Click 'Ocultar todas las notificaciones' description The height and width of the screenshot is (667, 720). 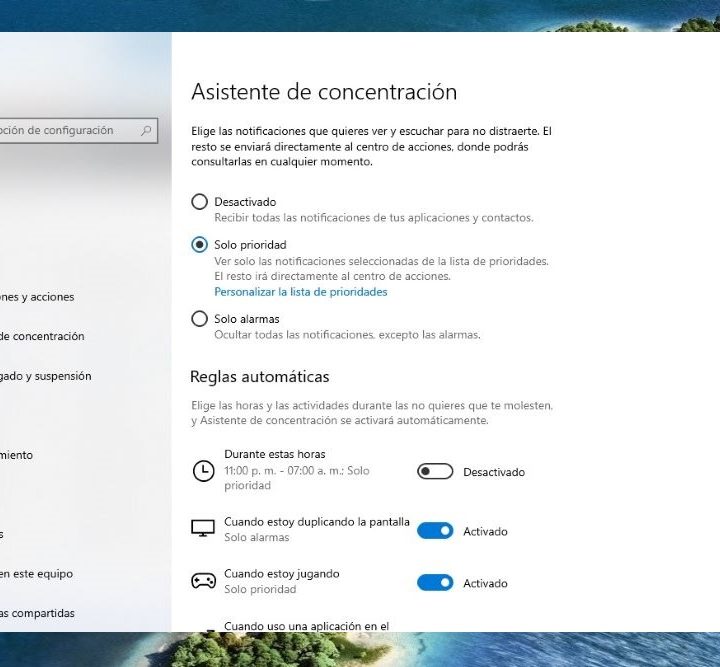[348, 335]
